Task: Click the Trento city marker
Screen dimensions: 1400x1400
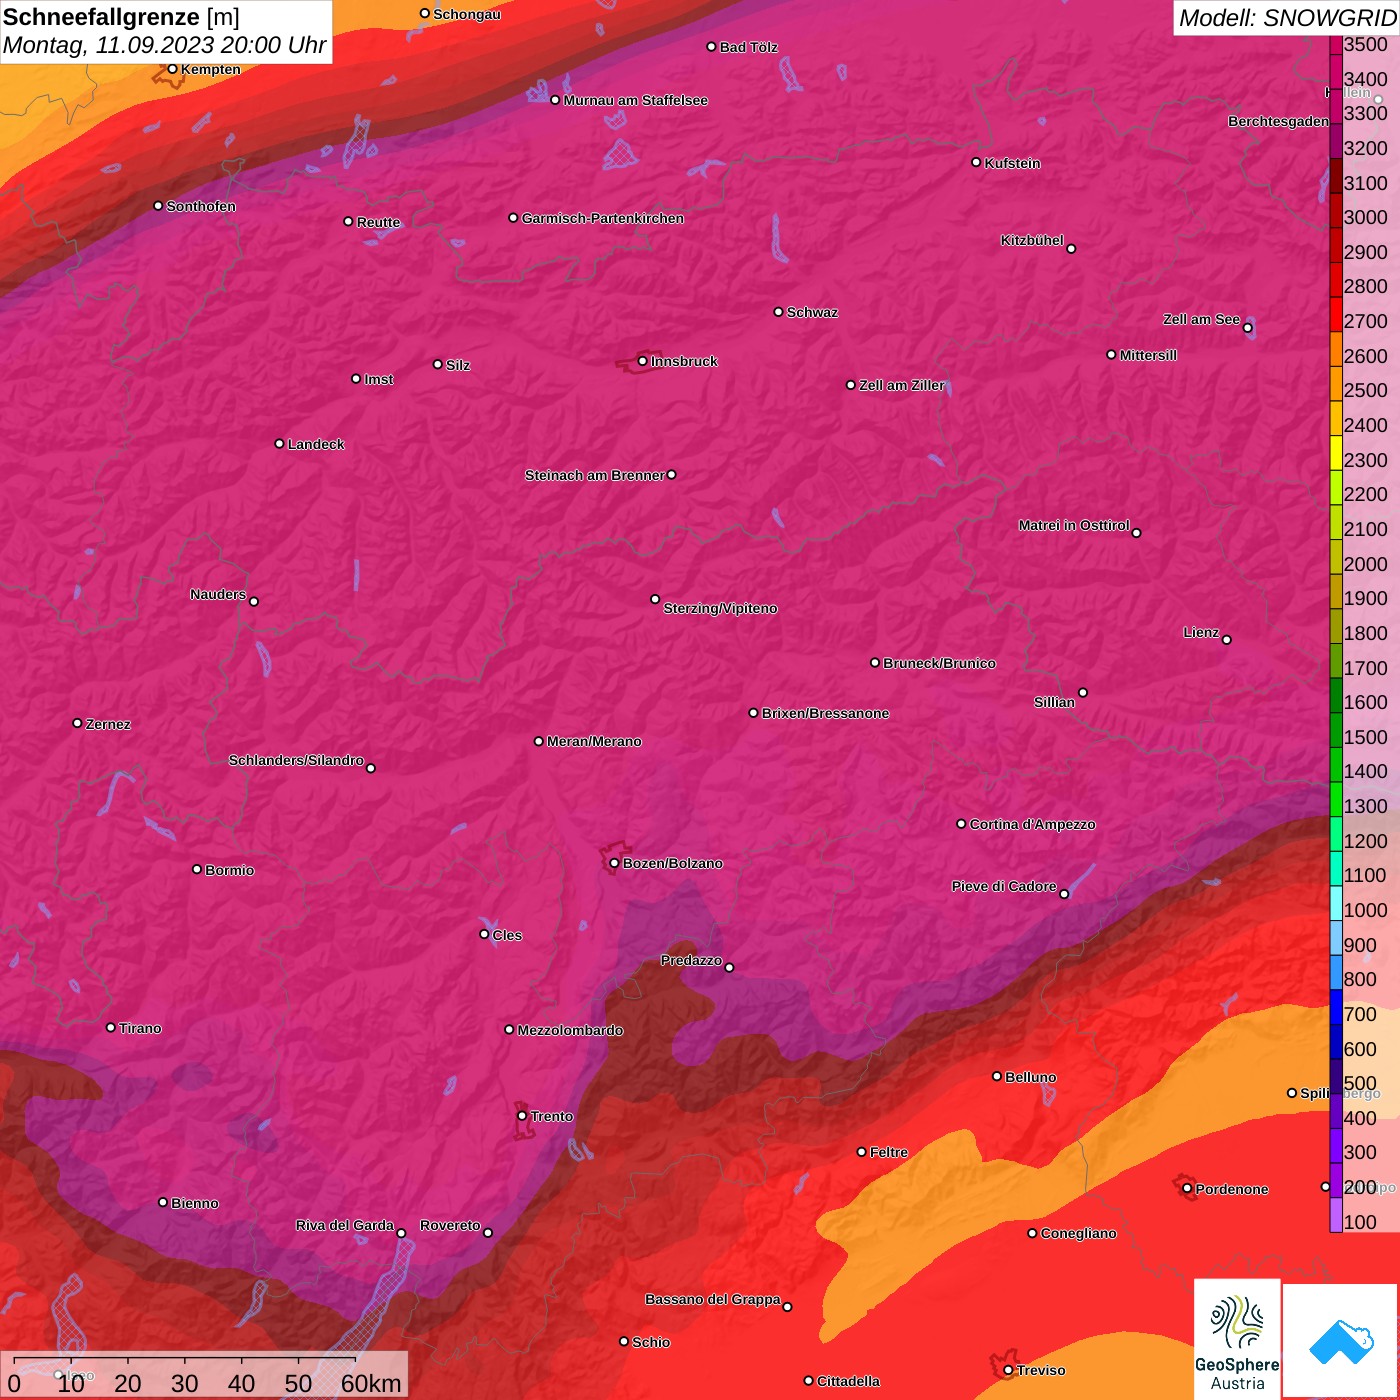Action: (x=522, y=1116)
